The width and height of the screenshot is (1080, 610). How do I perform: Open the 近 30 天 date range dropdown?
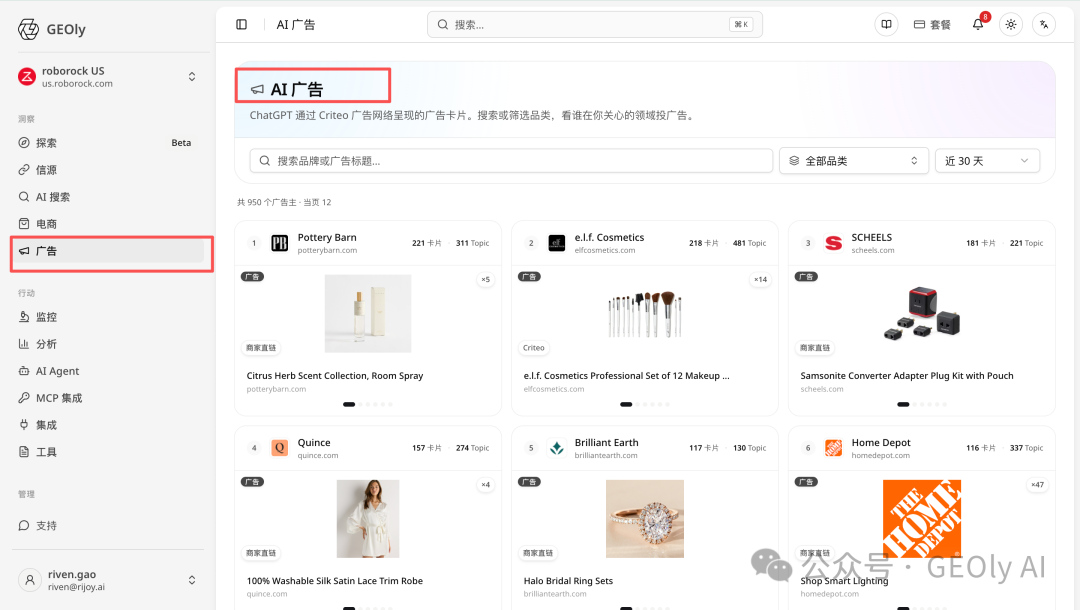(x=987, y=160)
